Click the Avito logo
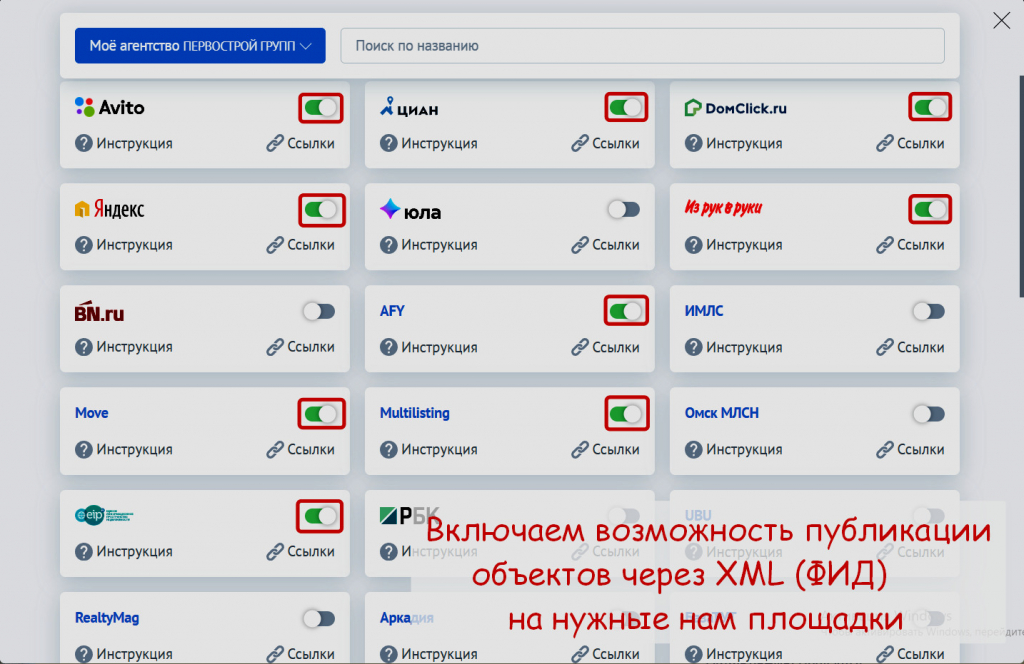This screenshot has height=664, width=1024. [110, 107]
